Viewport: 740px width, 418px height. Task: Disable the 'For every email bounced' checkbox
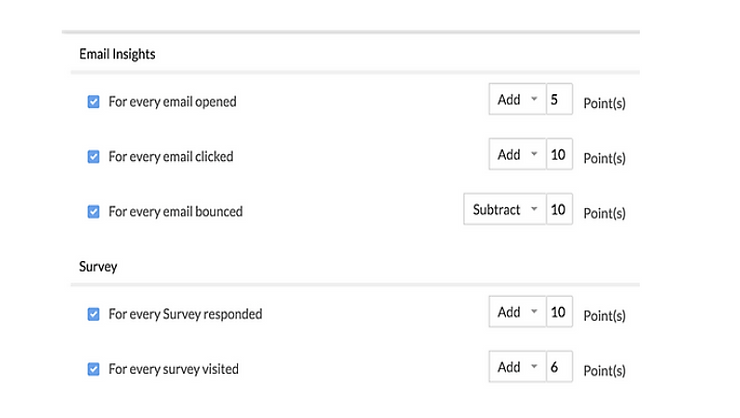pos(94,211)
